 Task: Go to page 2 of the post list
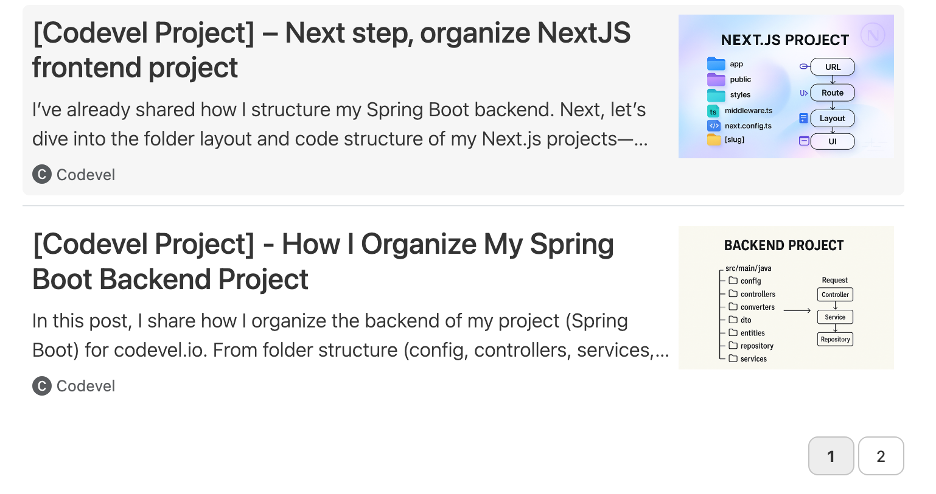coord(880,456)
